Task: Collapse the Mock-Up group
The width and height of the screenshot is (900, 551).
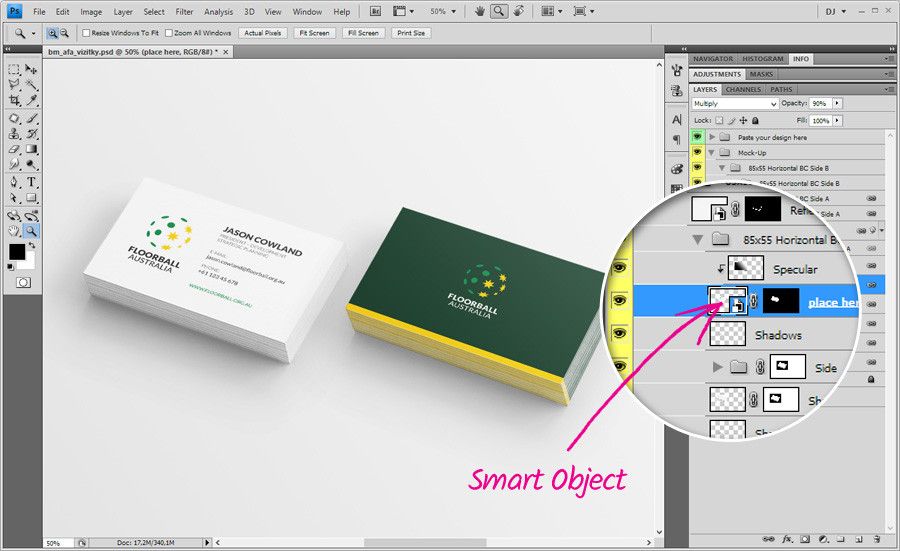Action: (x=712, y=153)
